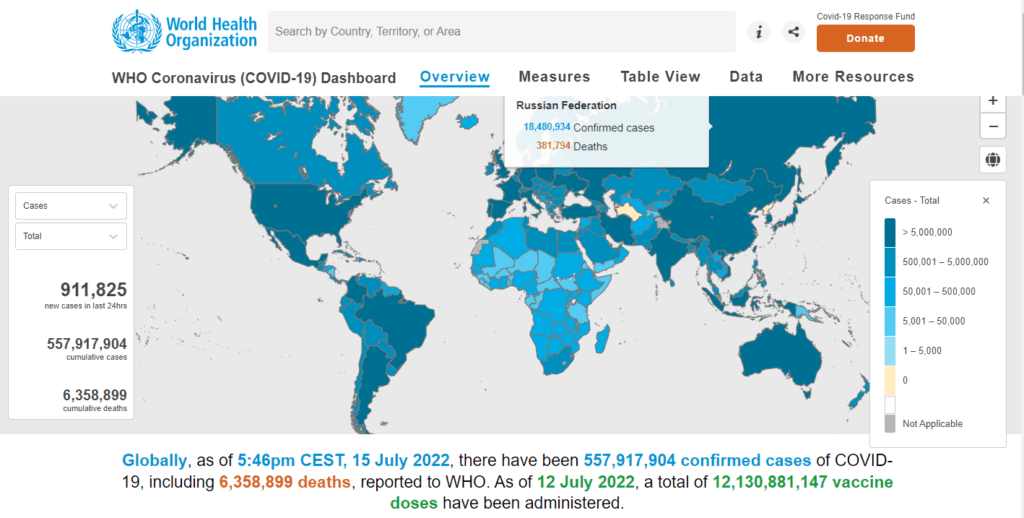Click the 12,130,881,147 vaccine doses text
This screenshot has height=518, width=1024.
[x=641, y=493]
